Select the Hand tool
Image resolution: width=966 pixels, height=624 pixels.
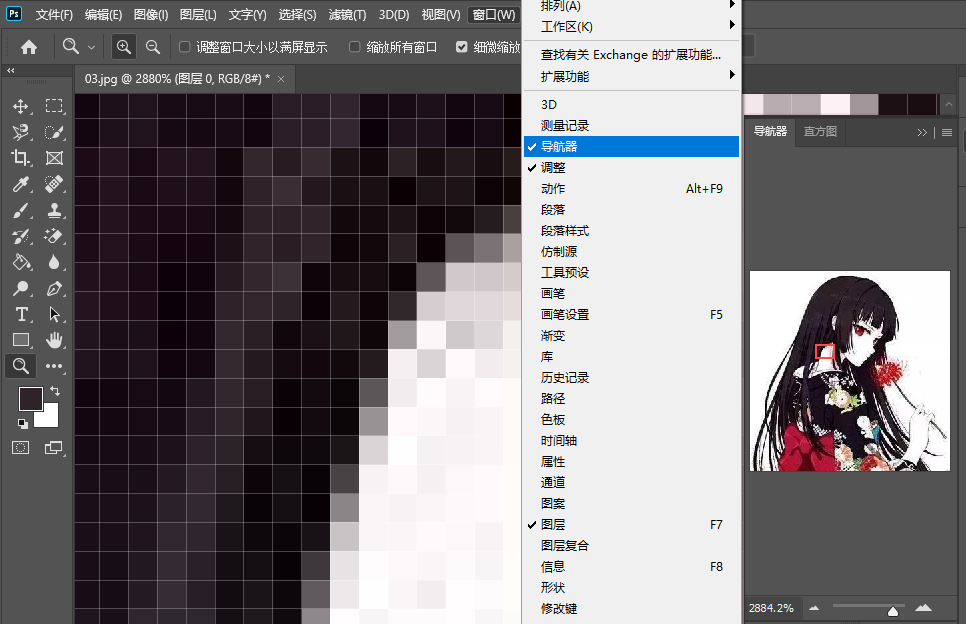(54, 340)
